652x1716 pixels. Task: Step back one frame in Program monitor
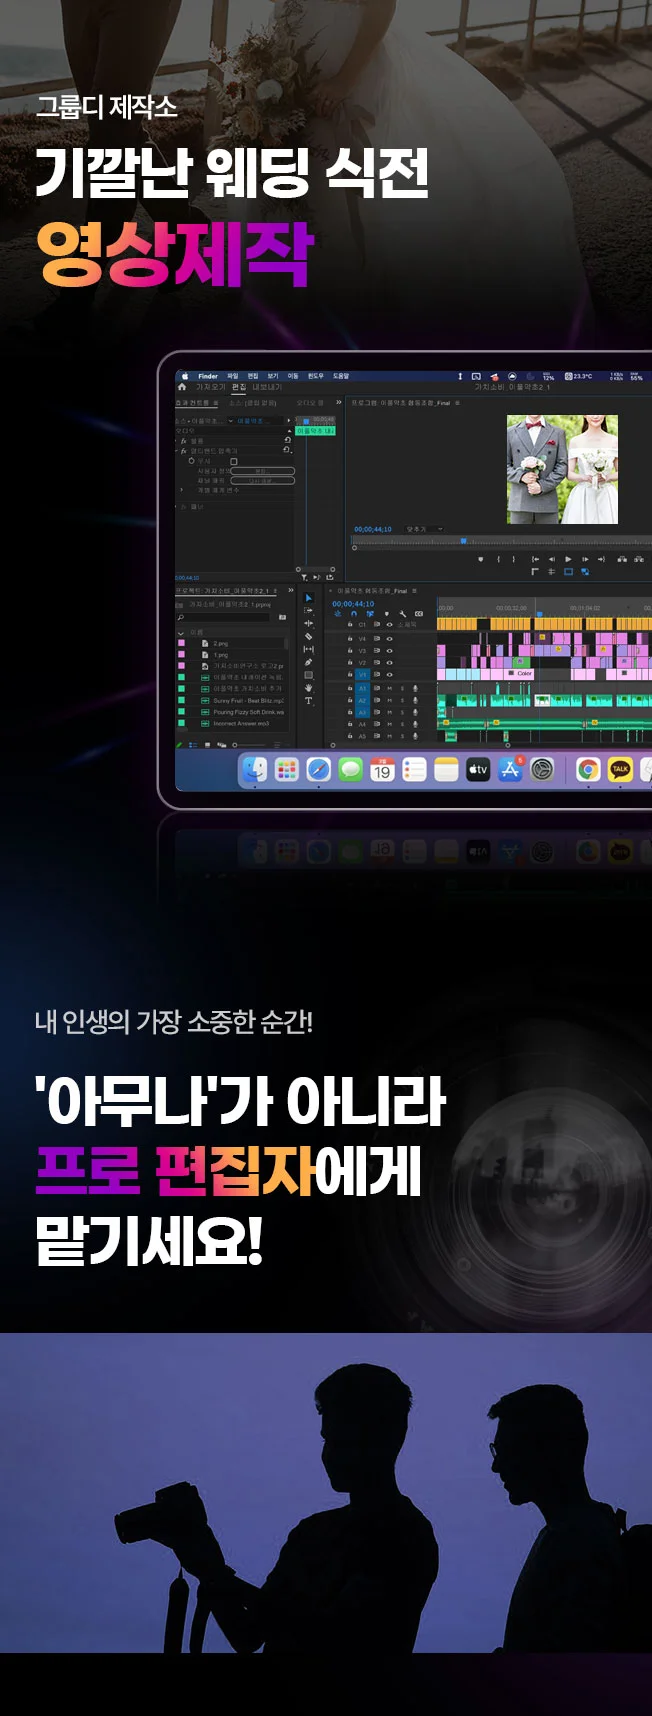point(551,559)
